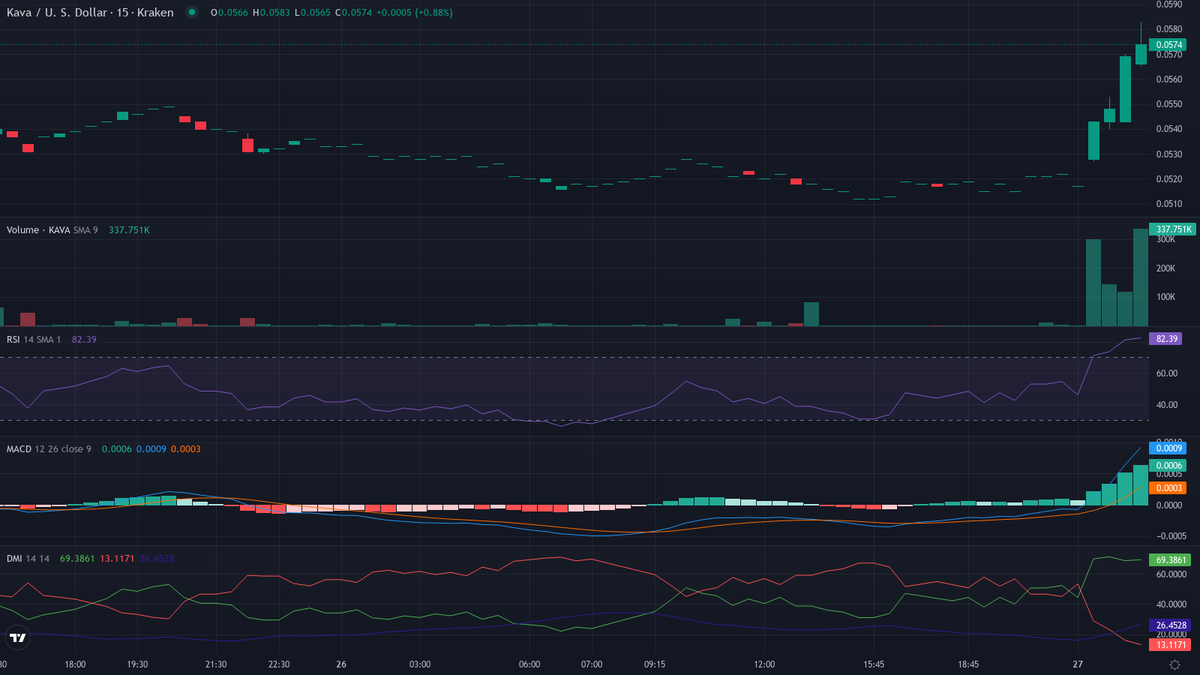Click the 60.0000 DMI axis label
Viewport: 1200px width, 675px height.
pyautogui.click(x=1169, y=575)
